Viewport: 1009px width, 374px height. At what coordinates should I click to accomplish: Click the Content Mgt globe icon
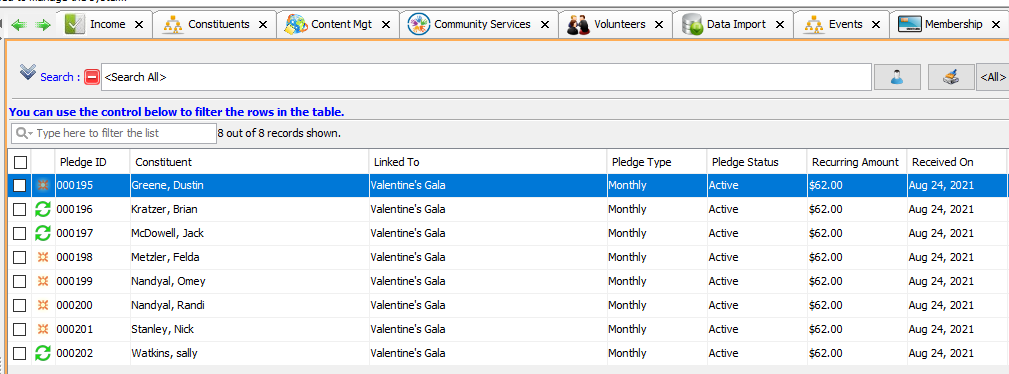(x=296, y=24)
